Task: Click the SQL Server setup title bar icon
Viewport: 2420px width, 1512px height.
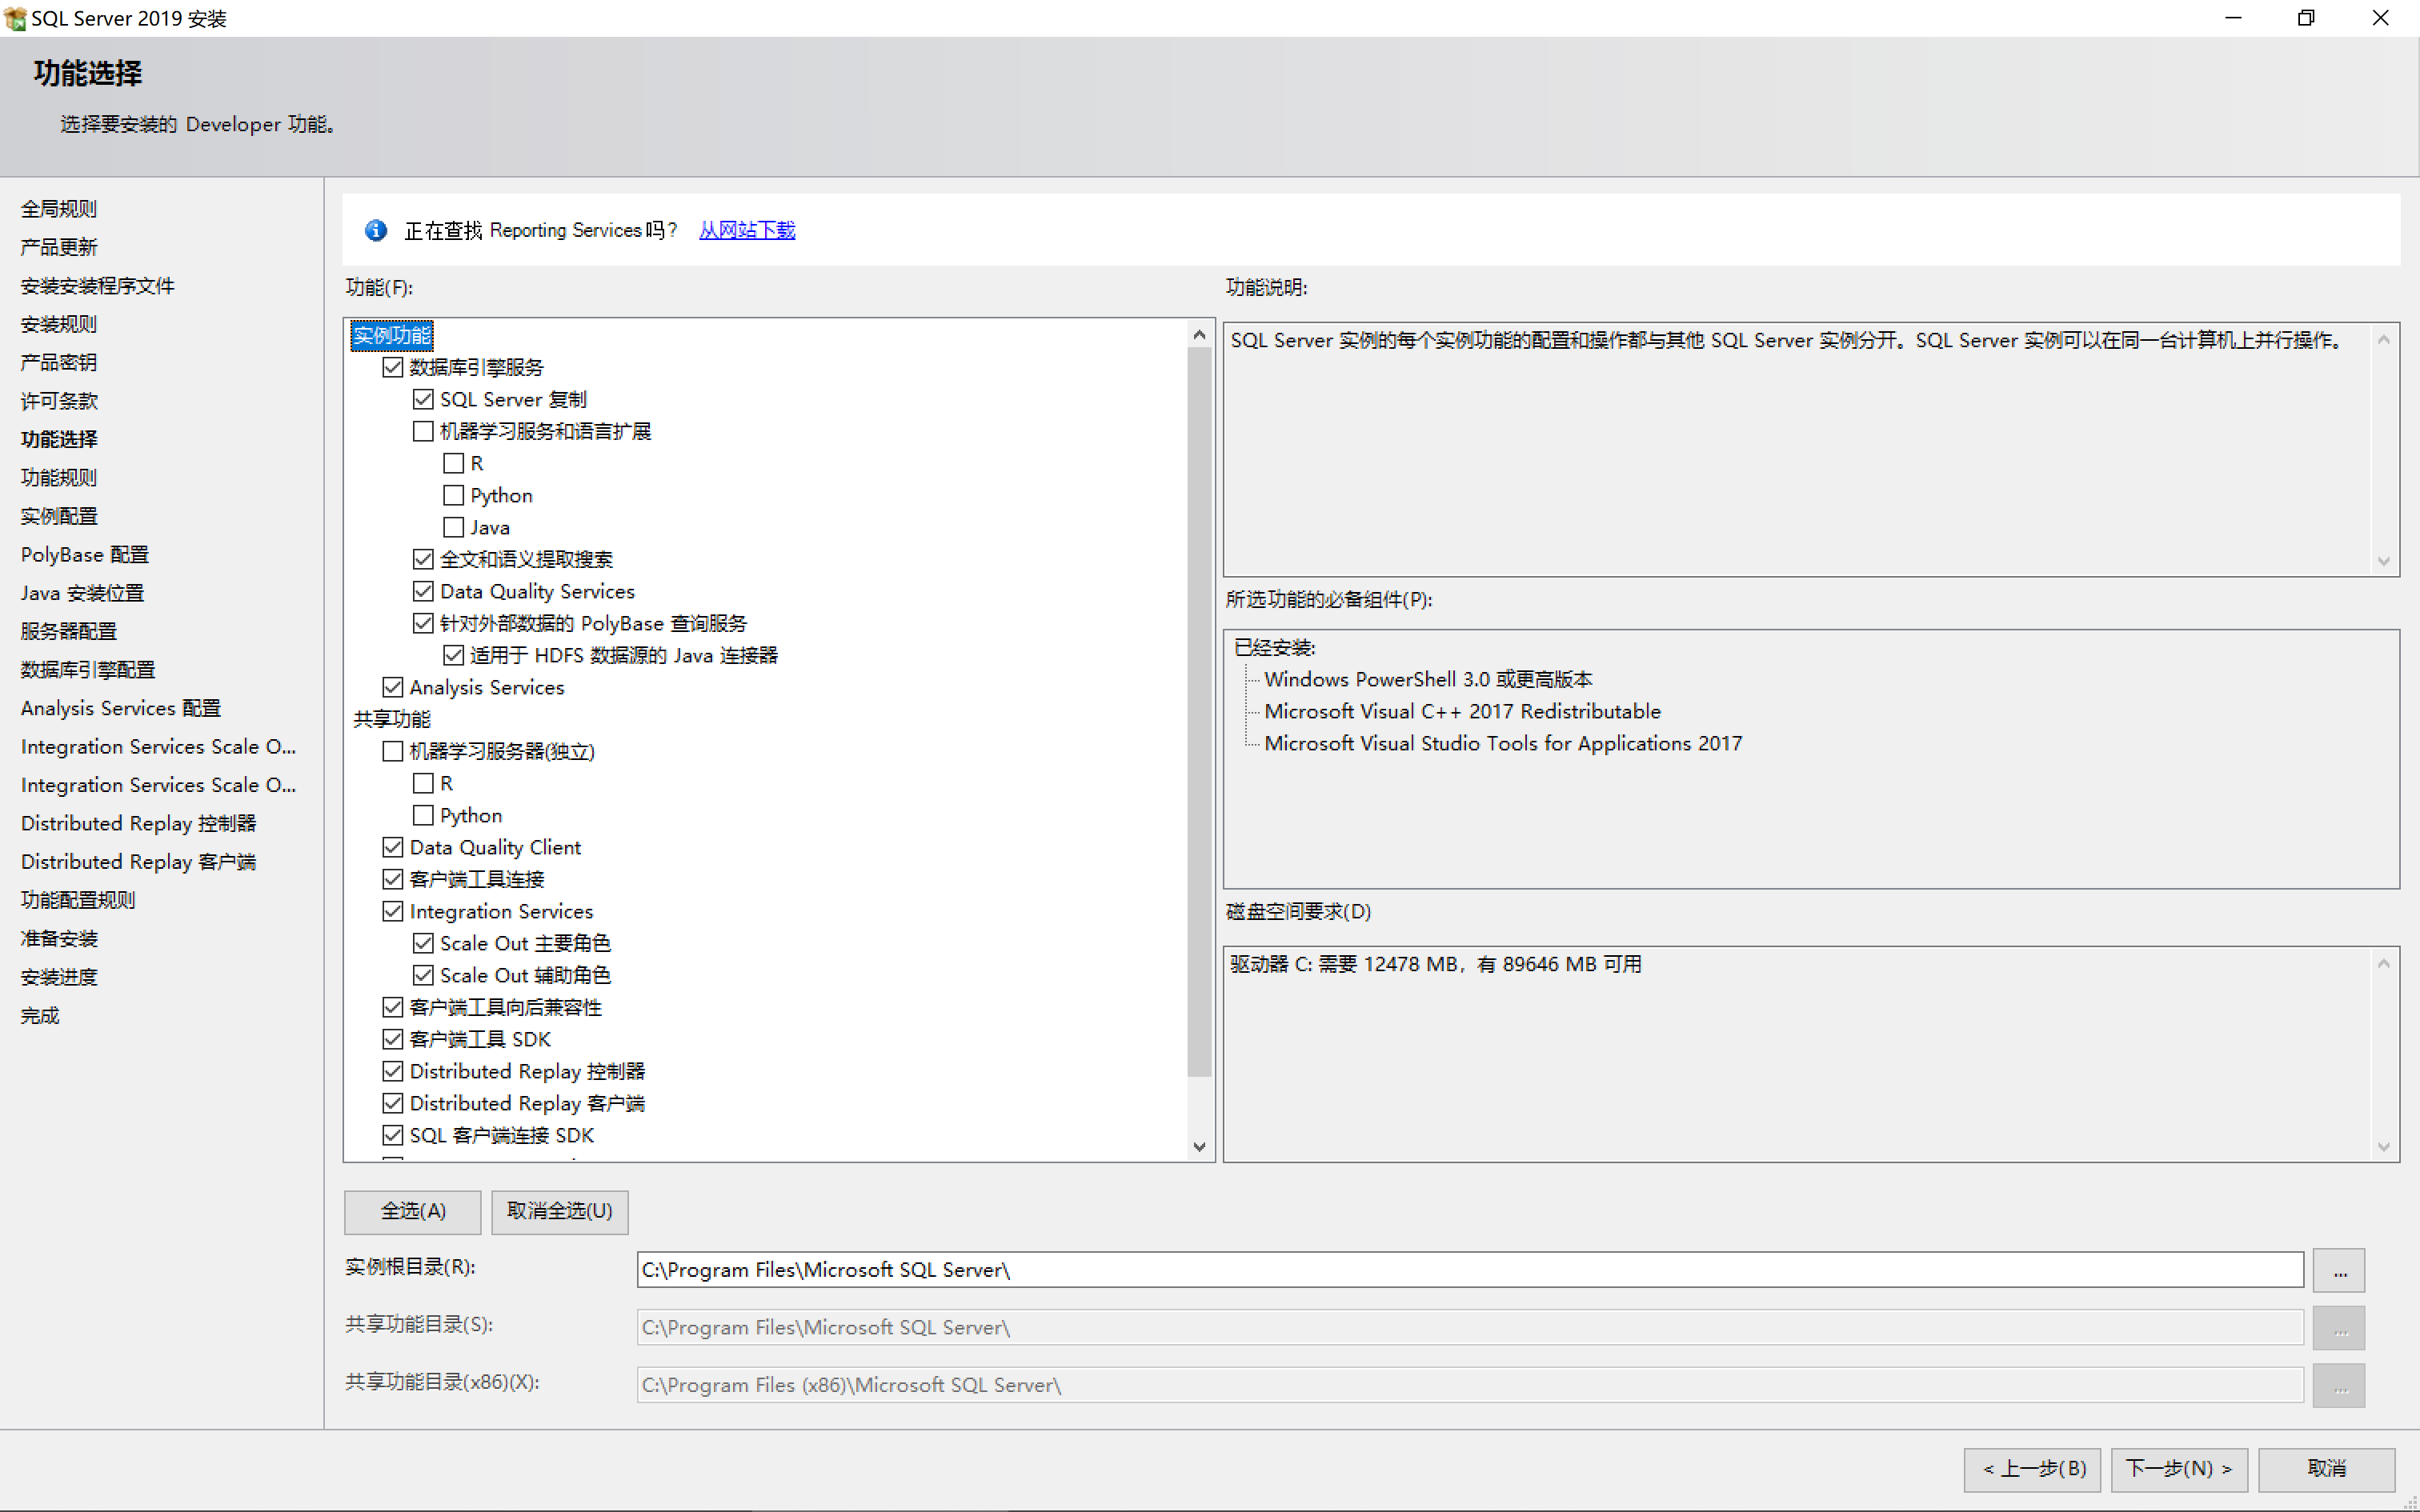Action: tap(15, 18)
